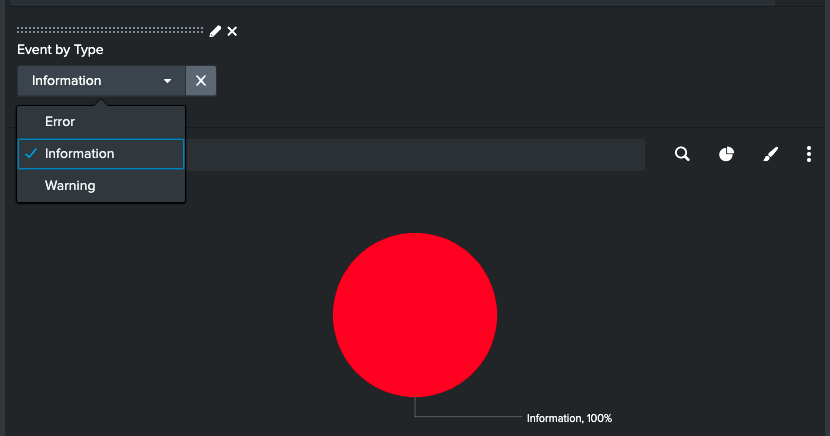The width and height of the screenshot is (830, 436).
Task: Click the leader line below the pie chart
Action: coord(470,416)
